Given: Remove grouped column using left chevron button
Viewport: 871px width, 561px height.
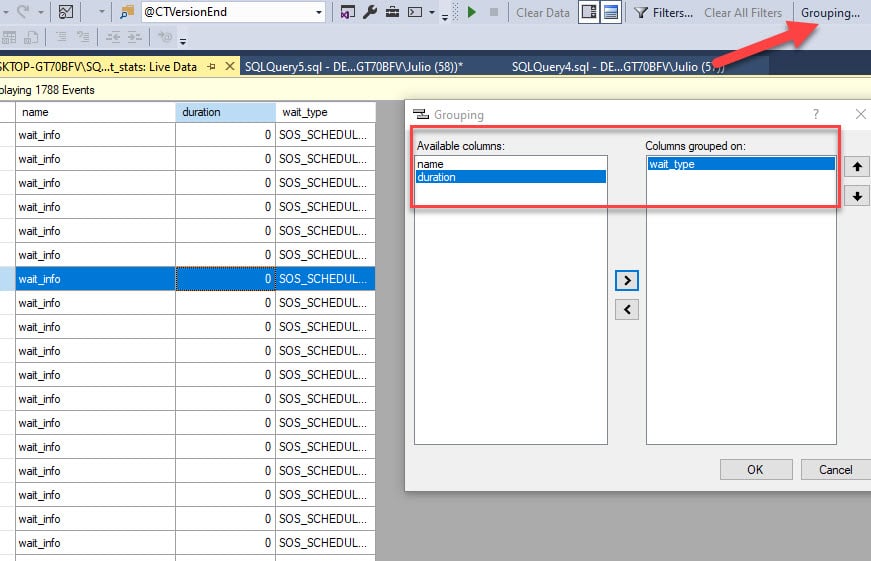Looking at the screenshot, I should (627, 309).
